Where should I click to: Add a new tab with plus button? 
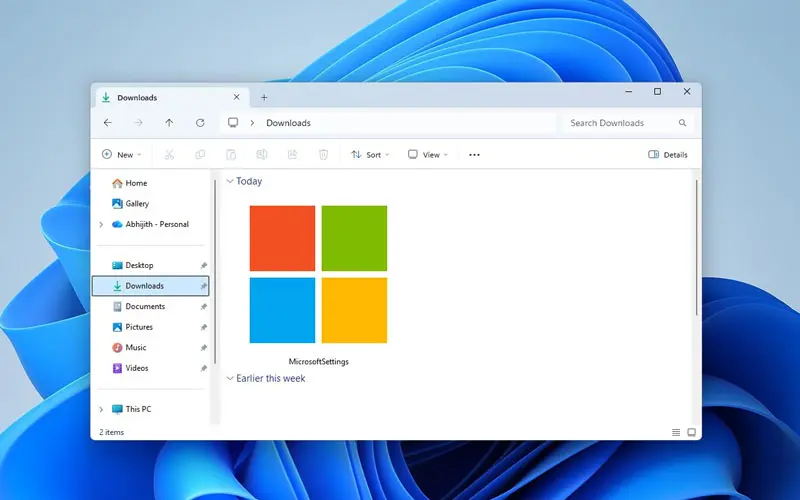pyautogui.click(x=264, y=97)
